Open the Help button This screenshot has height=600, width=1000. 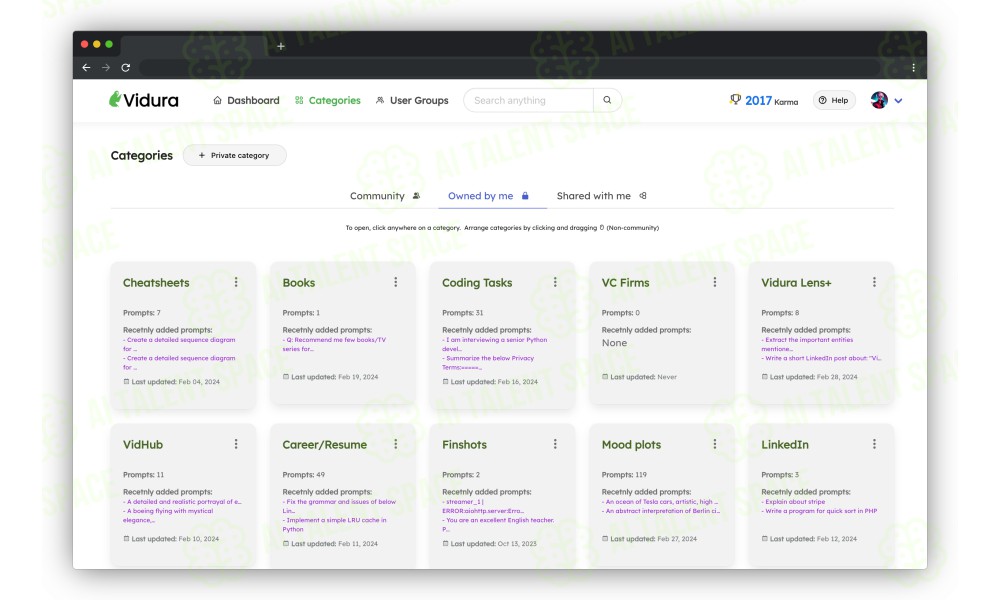tap(834, 100)
